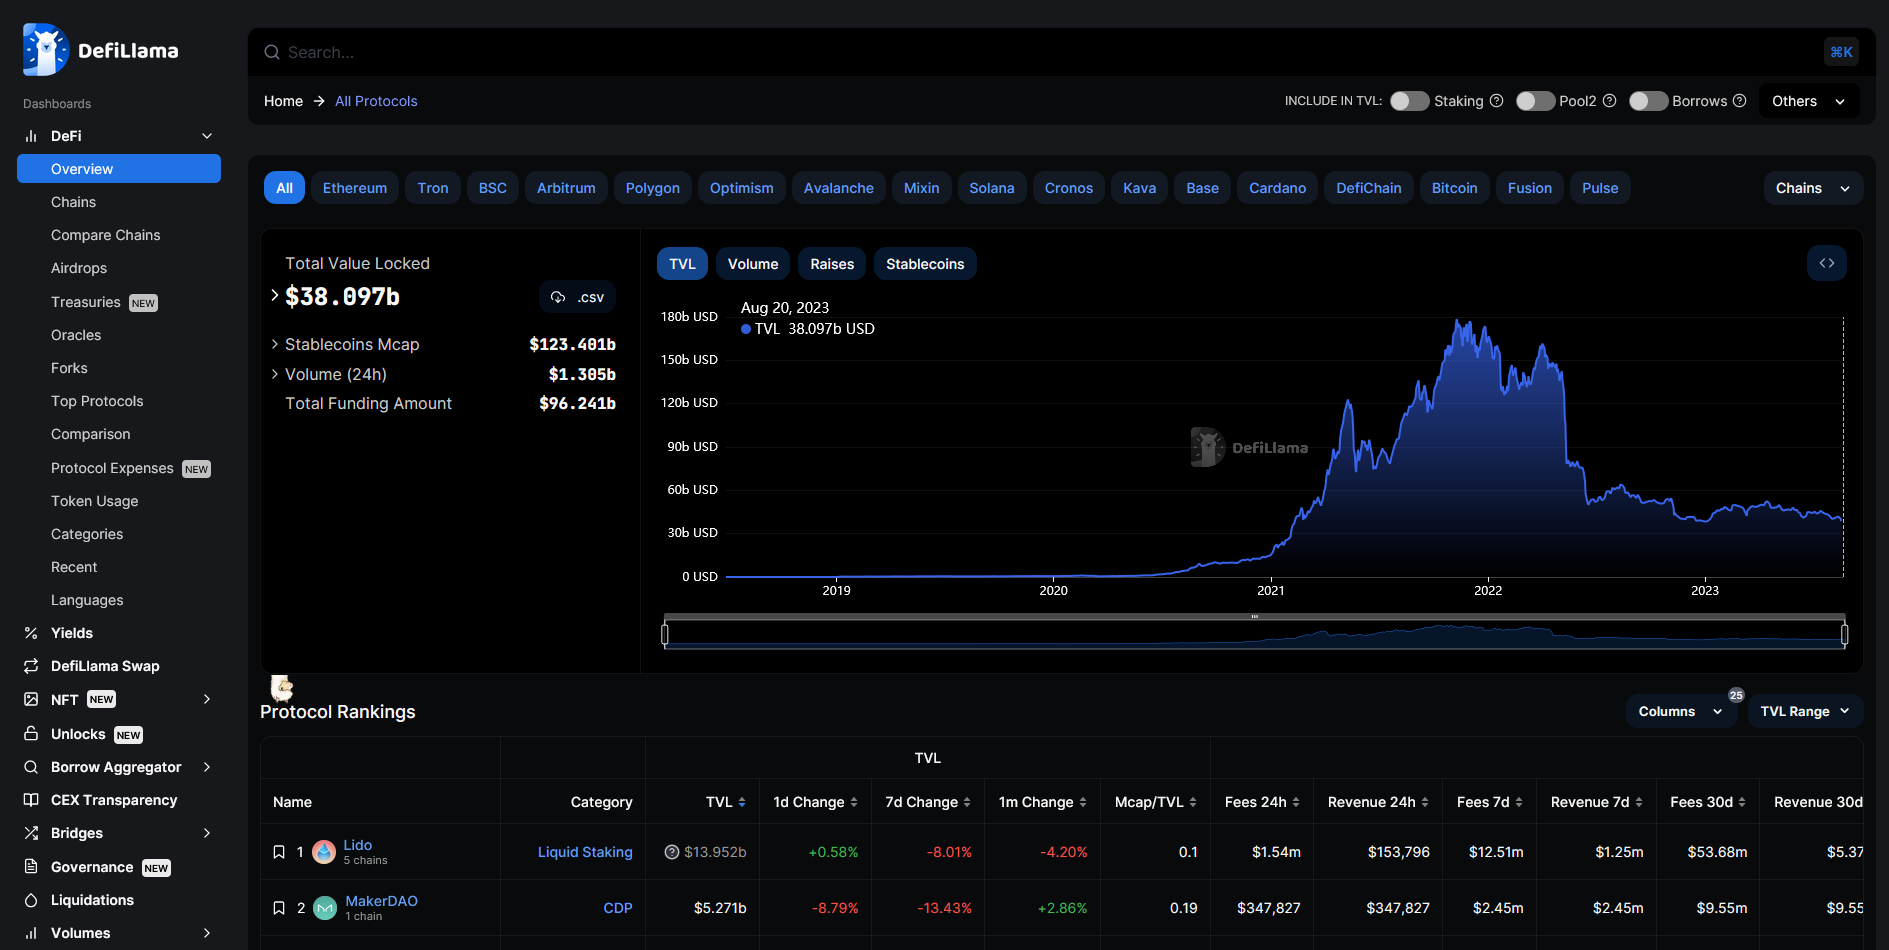1889x950 pixels.
Task: Click the Staking help question icon
Action: click(x=1496, y=101)
